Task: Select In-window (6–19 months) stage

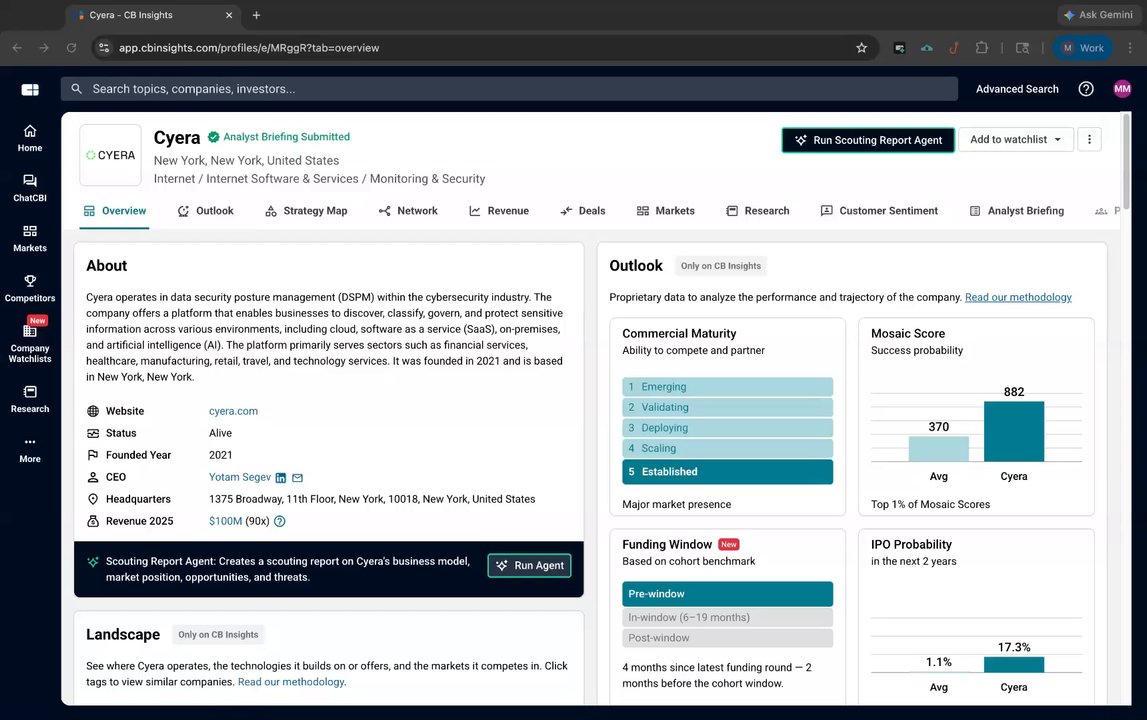Action: coord(727,618)
